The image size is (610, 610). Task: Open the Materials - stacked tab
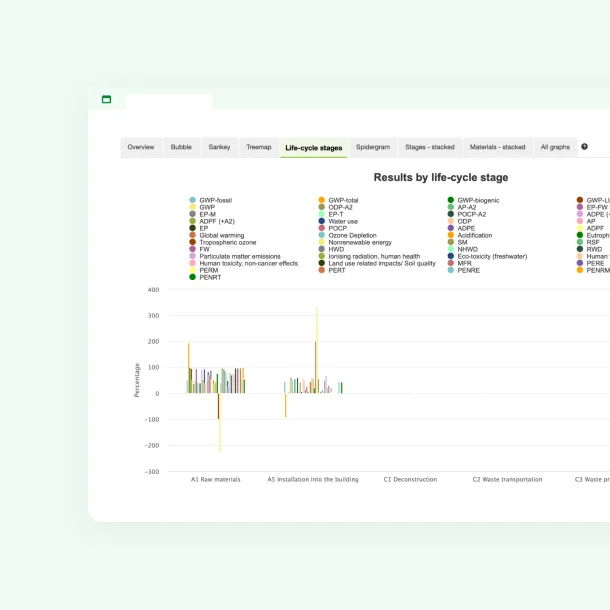pyautogui.click(x=498, y=147)
